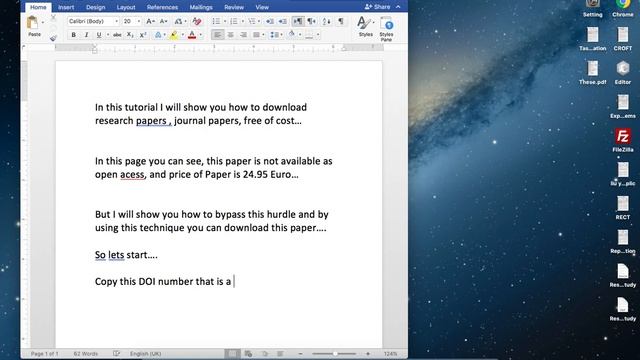Toggle bold formatting
Image resolution: width=640 pixels, height=360 pixels.
pos(73,35)
